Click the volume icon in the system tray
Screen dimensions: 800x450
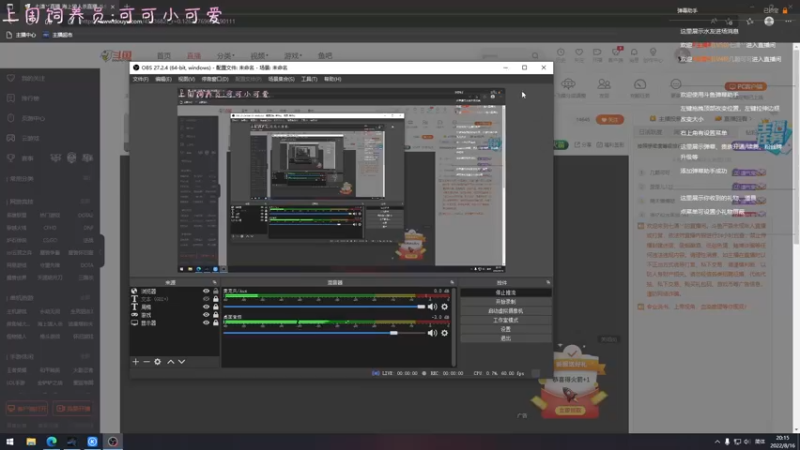pos(747,442)
